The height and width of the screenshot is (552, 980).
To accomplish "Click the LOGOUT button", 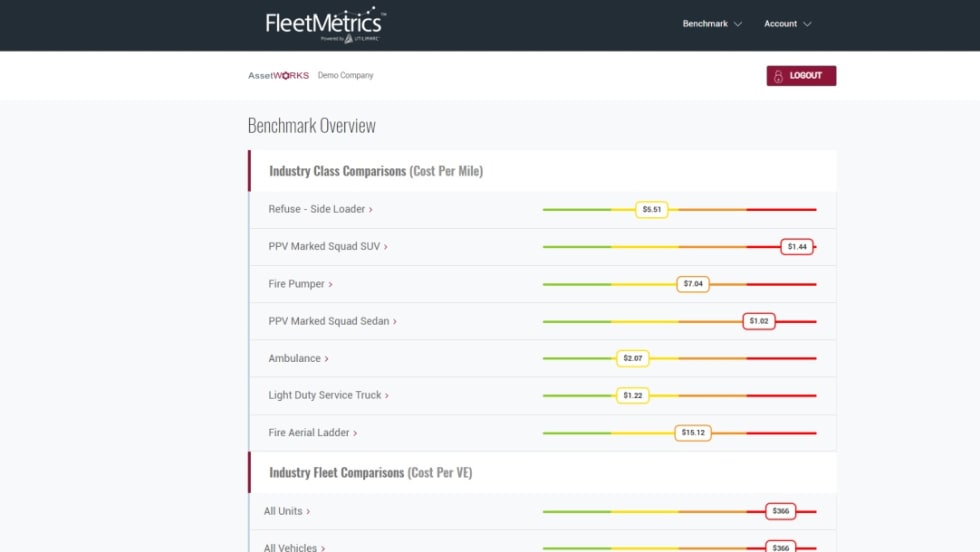I will coord(801,76).
